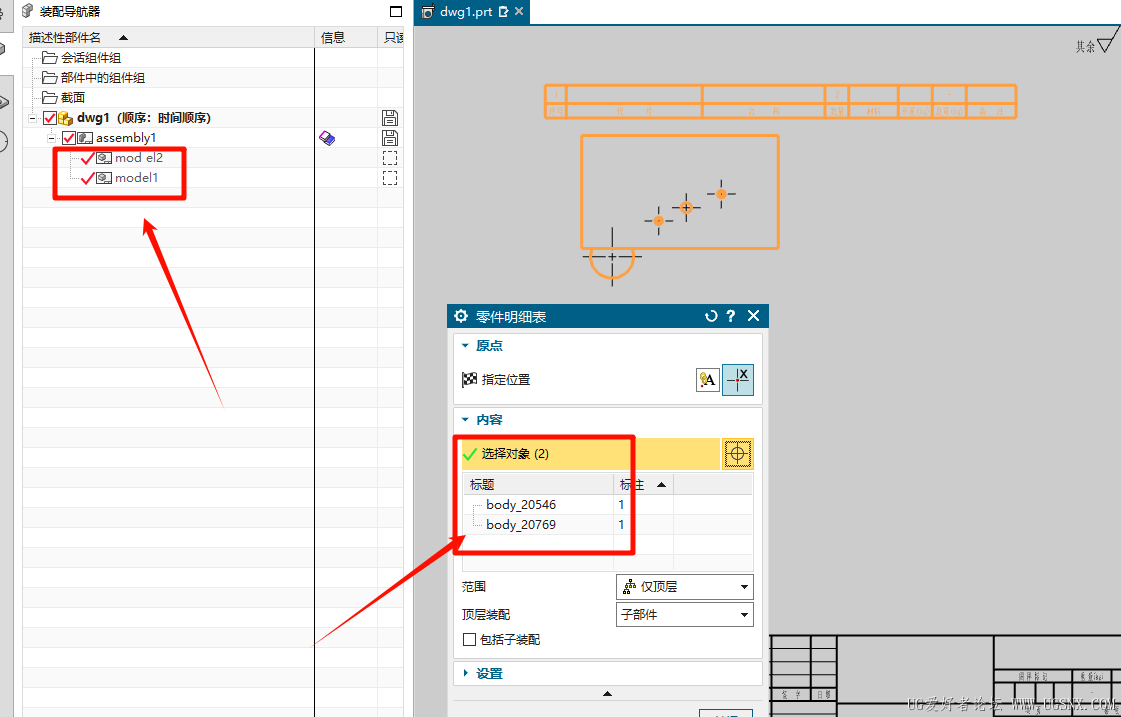Image resolution: width=1121 pixels, height=717 pixels.
Task: Click the save status icon in dwg1 row
Action: [390, 118]
